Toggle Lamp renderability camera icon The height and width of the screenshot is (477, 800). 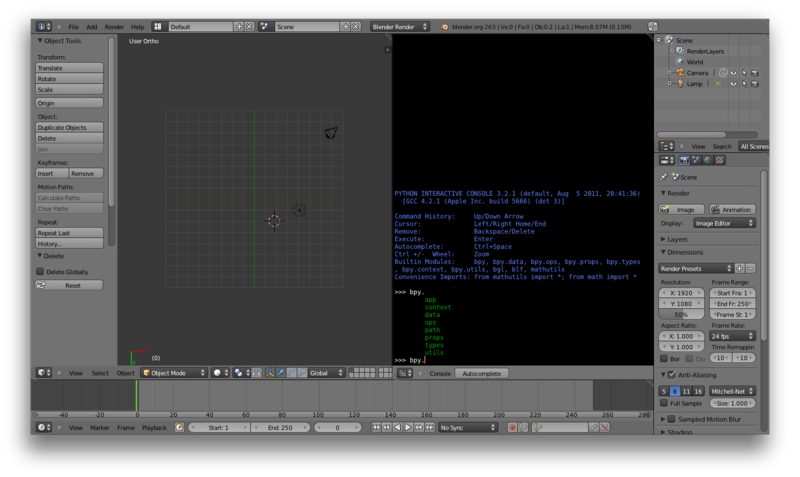(x=755, y=84)
